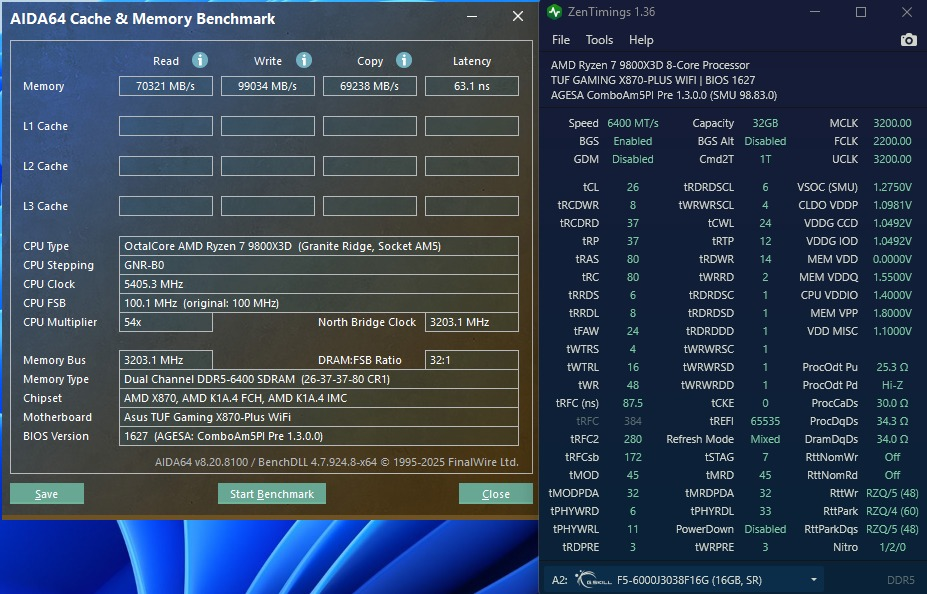The image size is (927, 594).
Task: Click the CPU FSB 100.1 MHz value
Action: pyautogui.click(x=319, y=303)
